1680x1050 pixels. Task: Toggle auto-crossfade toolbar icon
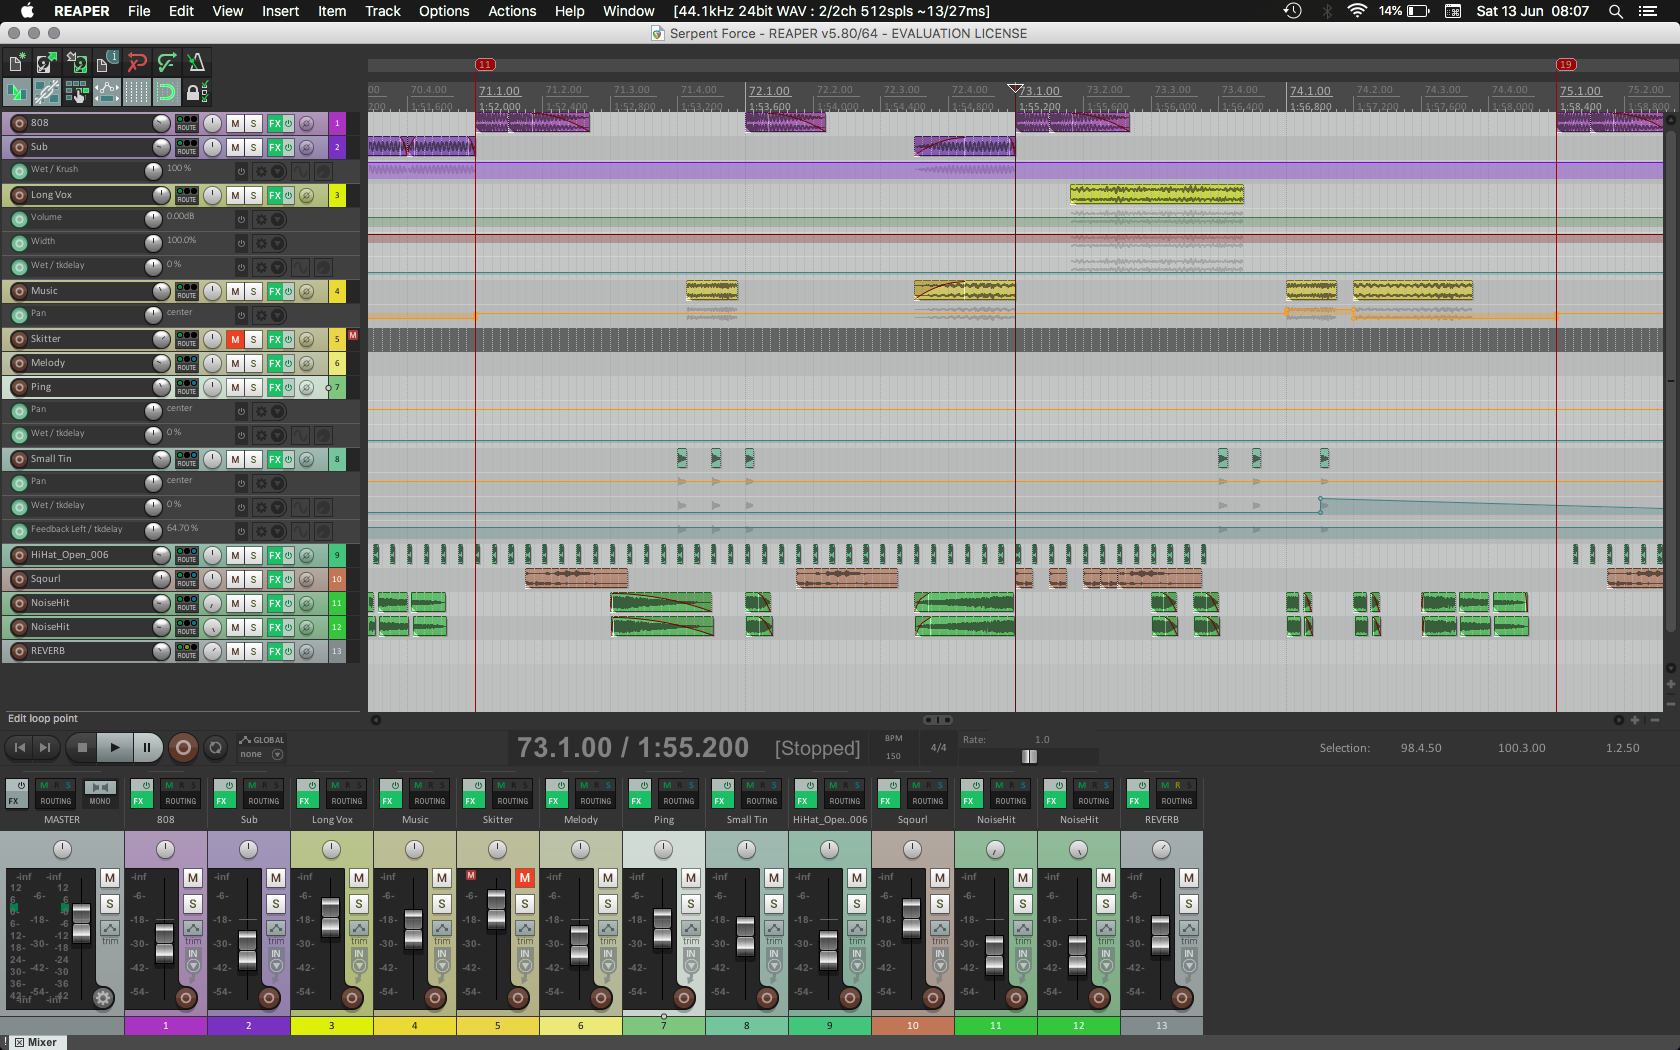pos(16,93)
